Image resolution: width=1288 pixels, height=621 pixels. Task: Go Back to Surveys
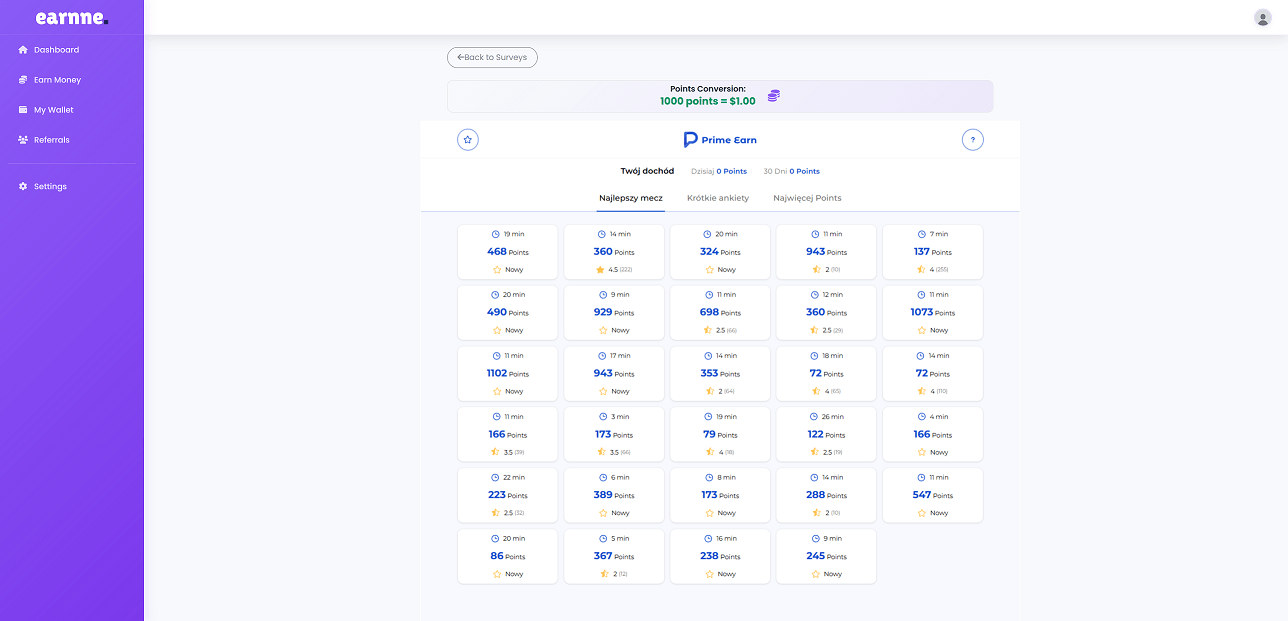(x=492, y=58)
